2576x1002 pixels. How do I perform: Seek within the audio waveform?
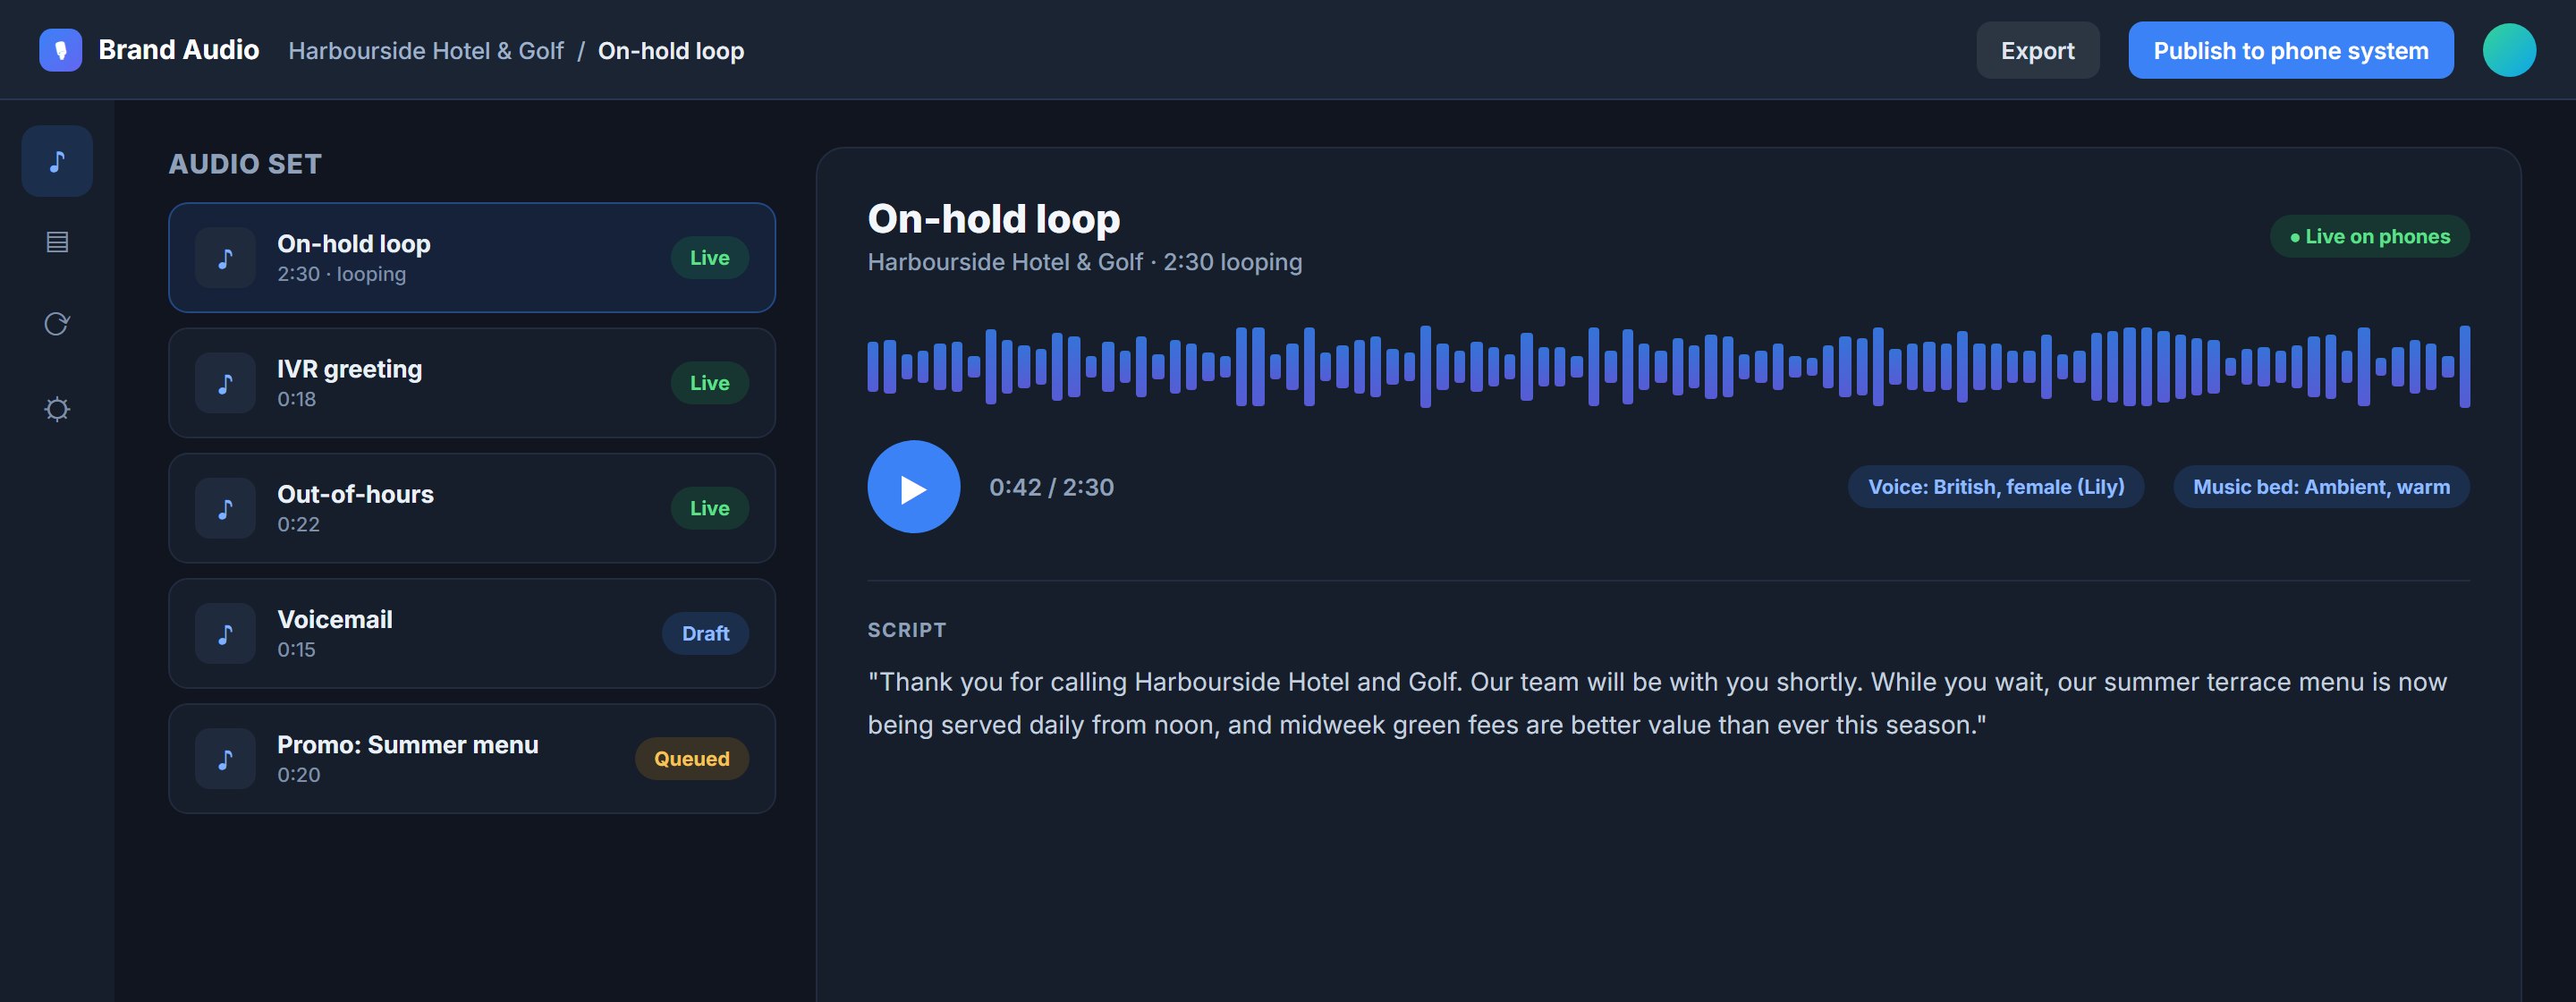(x=1668, y=366)
